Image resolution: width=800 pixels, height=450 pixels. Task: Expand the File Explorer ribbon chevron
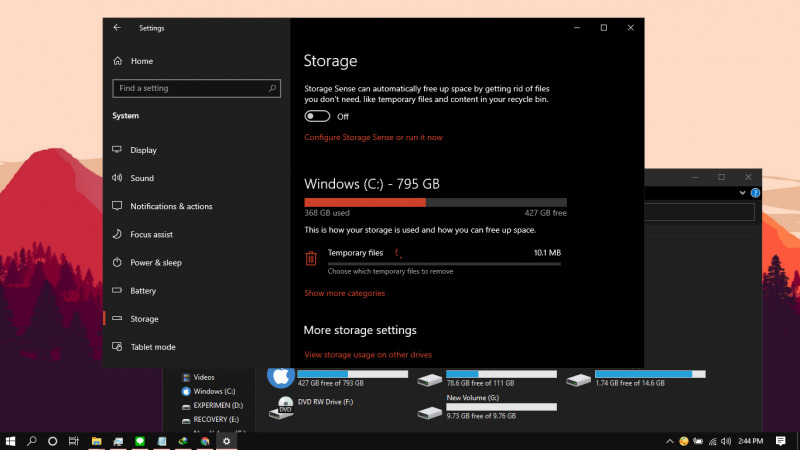coord(742,193)
